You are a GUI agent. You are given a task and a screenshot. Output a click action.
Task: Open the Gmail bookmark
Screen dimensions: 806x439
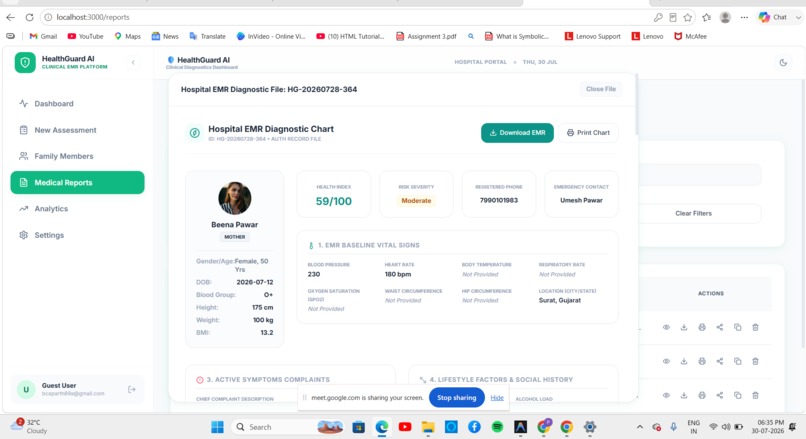[43, 36]
